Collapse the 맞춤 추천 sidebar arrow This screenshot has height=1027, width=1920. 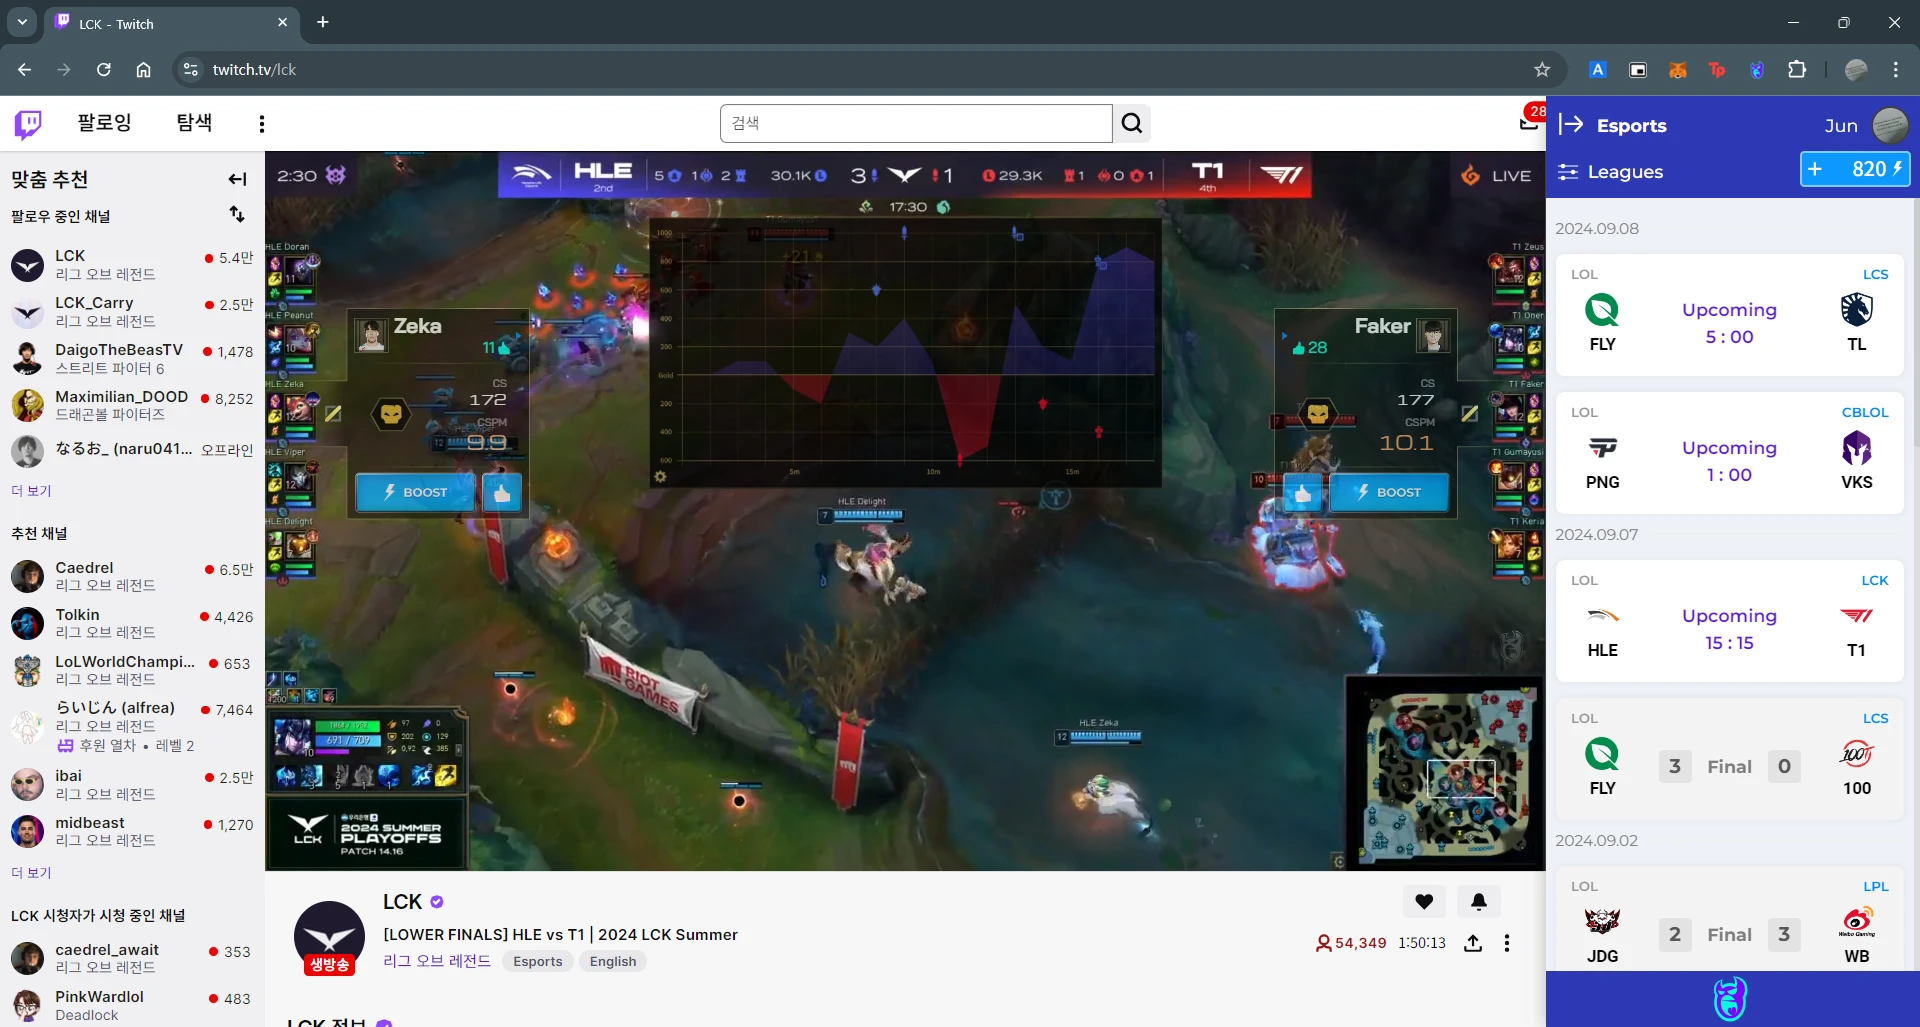tap(237, 179)
